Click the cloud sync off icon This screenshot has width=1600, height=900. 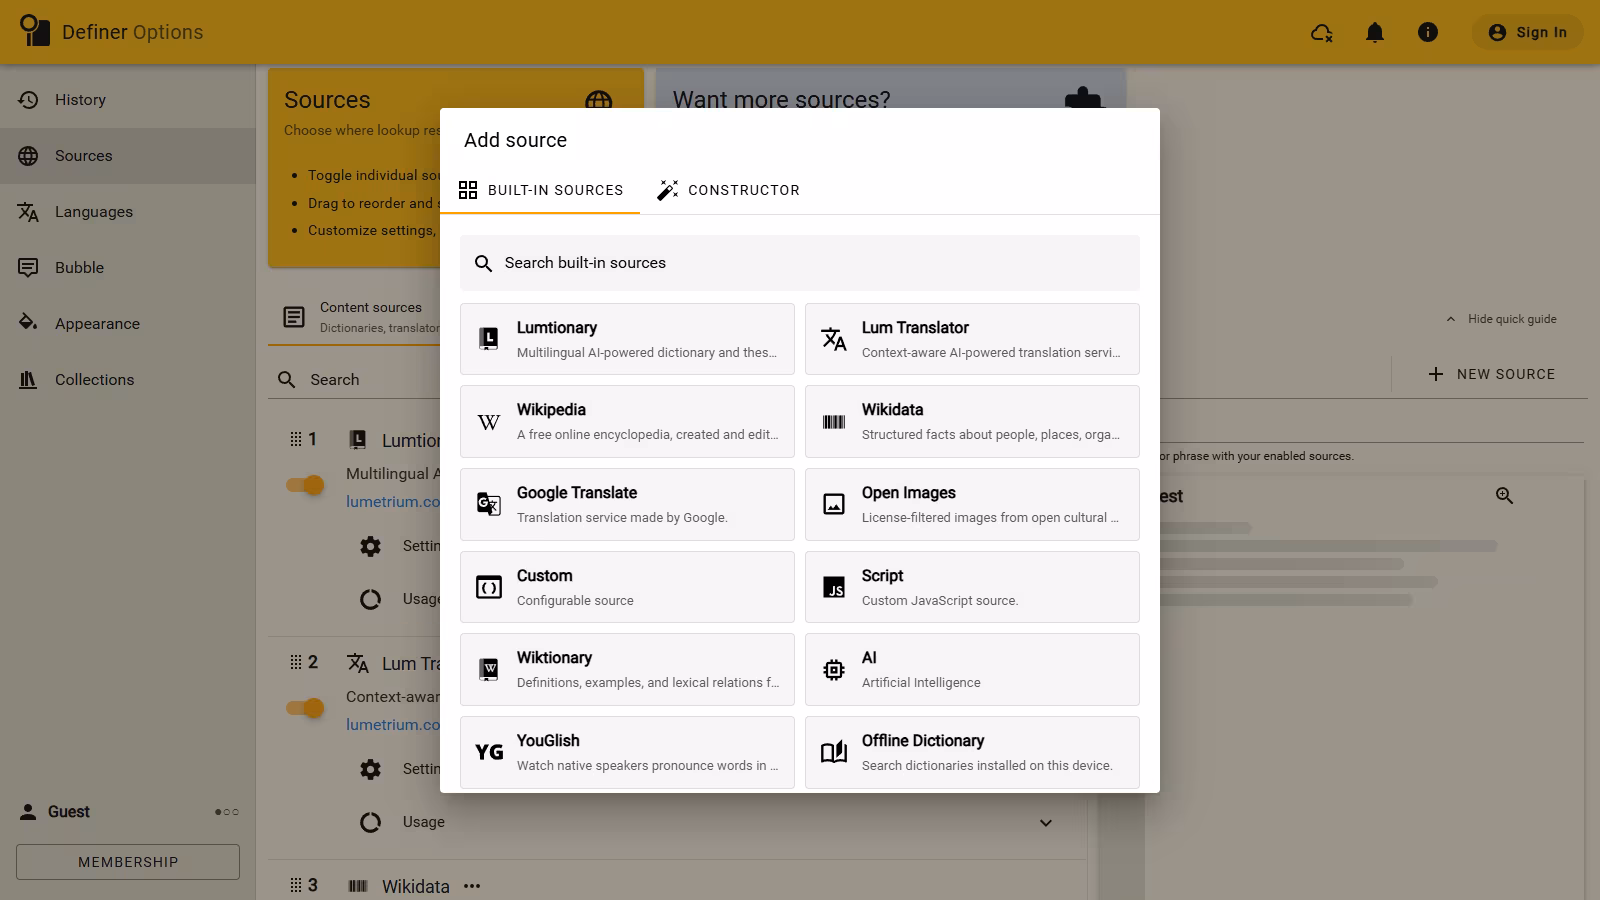[x=1322, y=33]
